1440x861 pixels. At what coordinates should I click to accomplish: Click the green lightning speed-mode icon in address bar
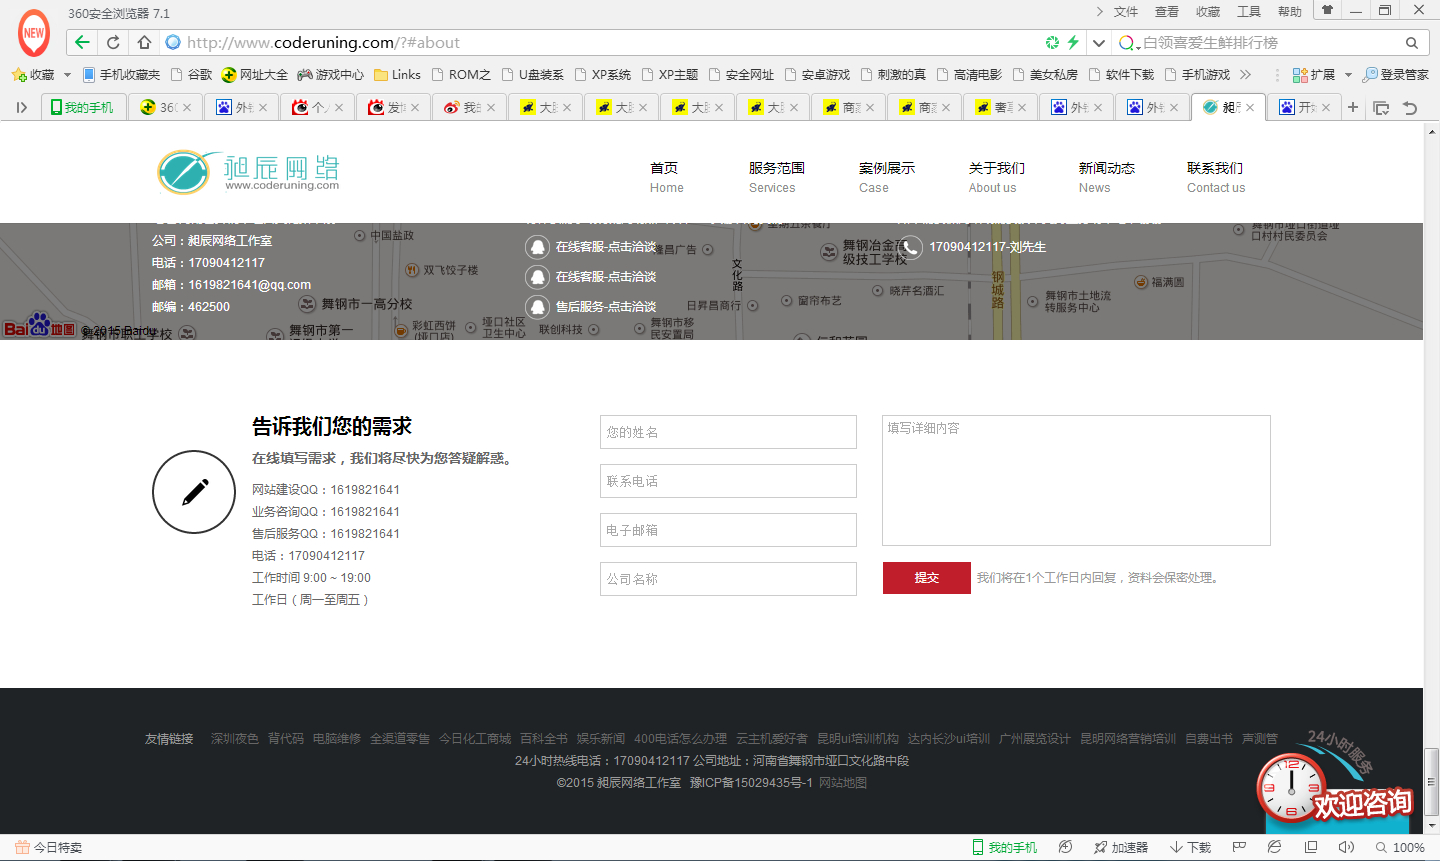tap(1073, 43)
